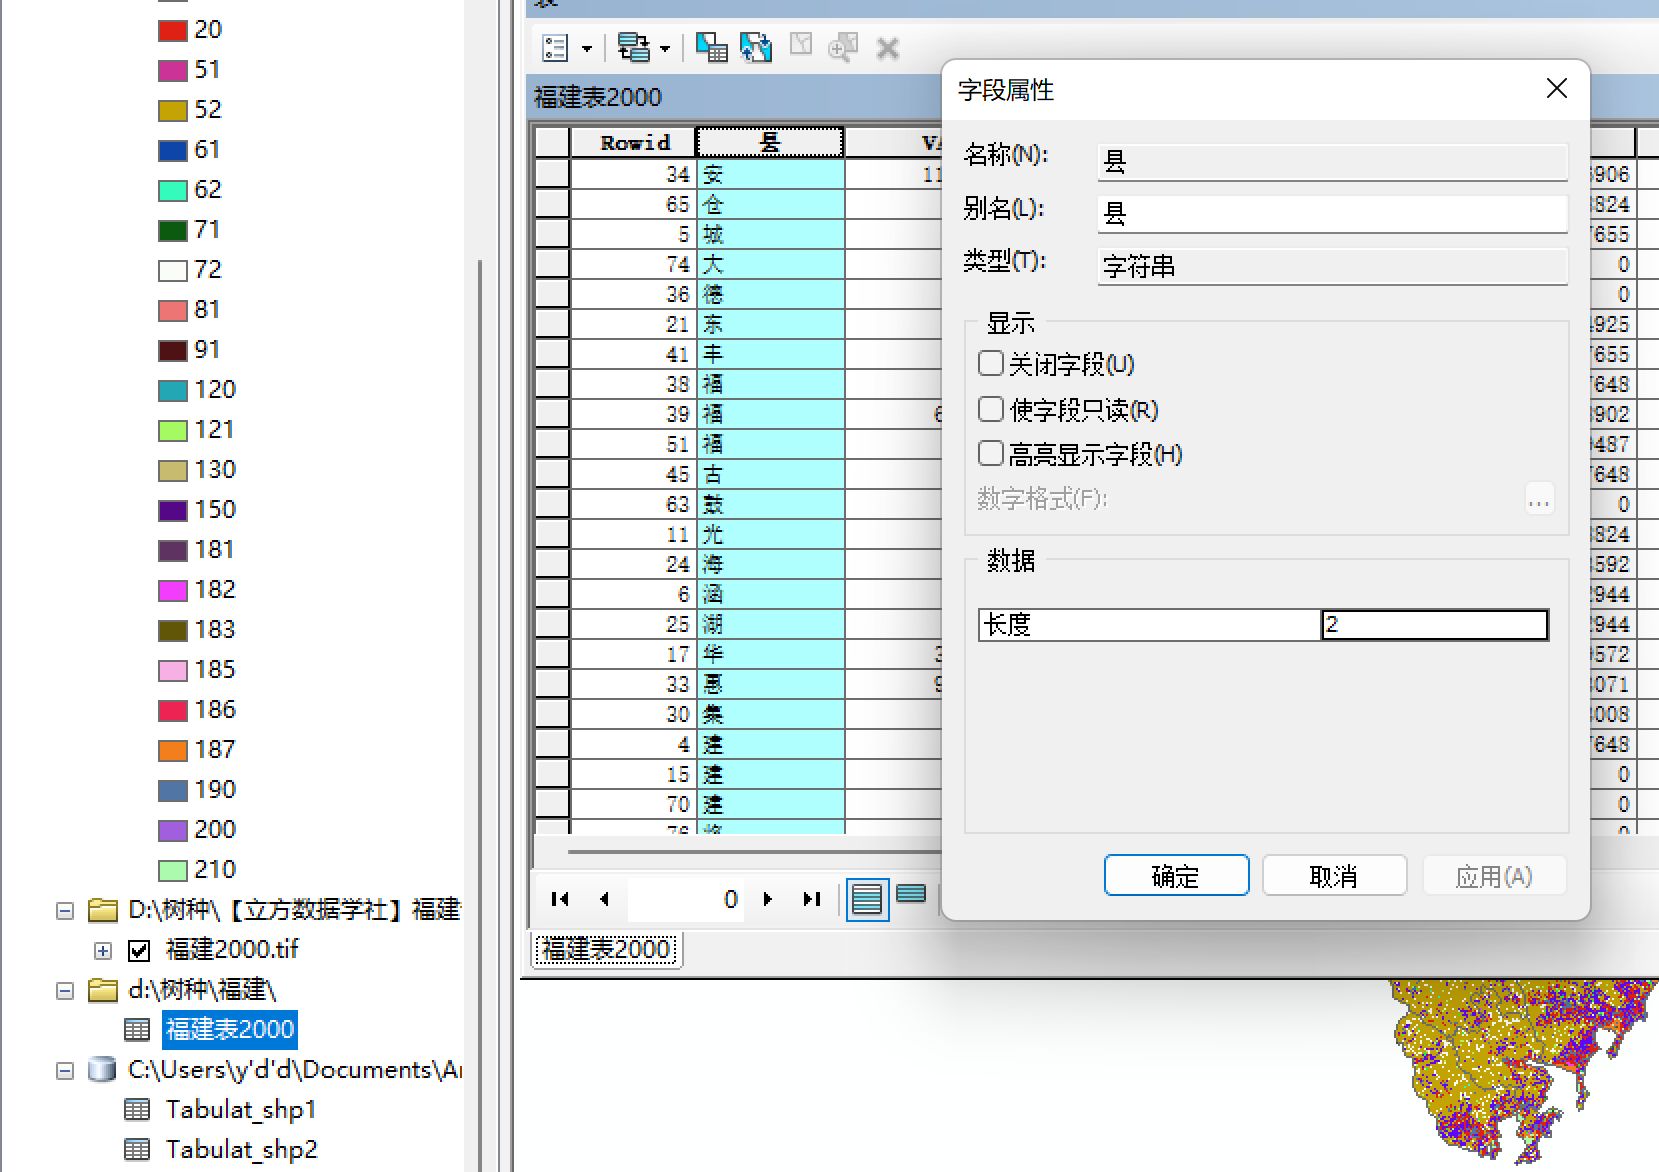
Task: Click the 名称 field showing 县
Action: tap(1332, 161)
